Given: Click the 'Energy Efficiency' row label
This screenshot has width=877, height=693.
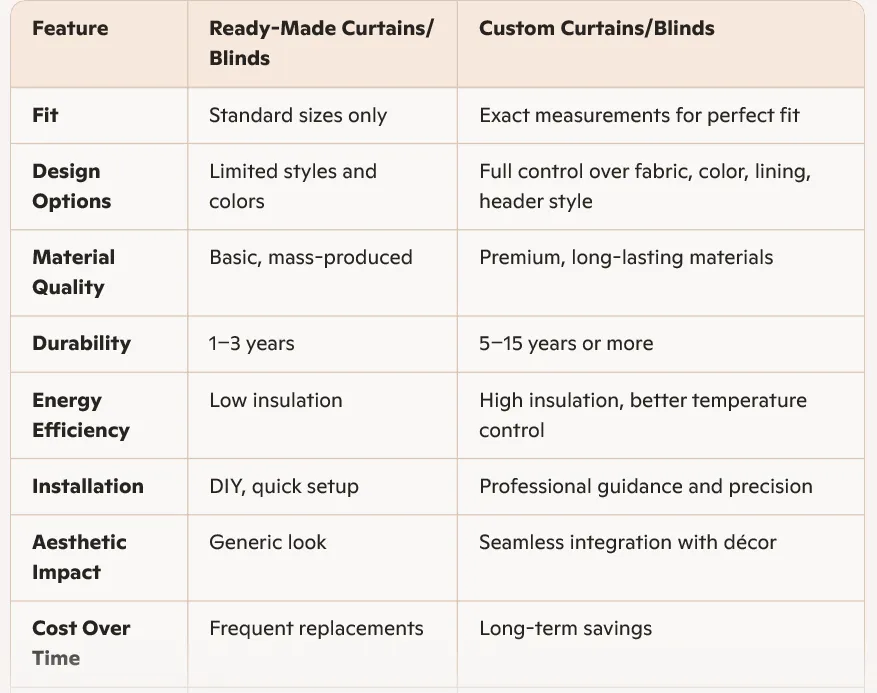Looking at the screenshot, I should (80, 415).
